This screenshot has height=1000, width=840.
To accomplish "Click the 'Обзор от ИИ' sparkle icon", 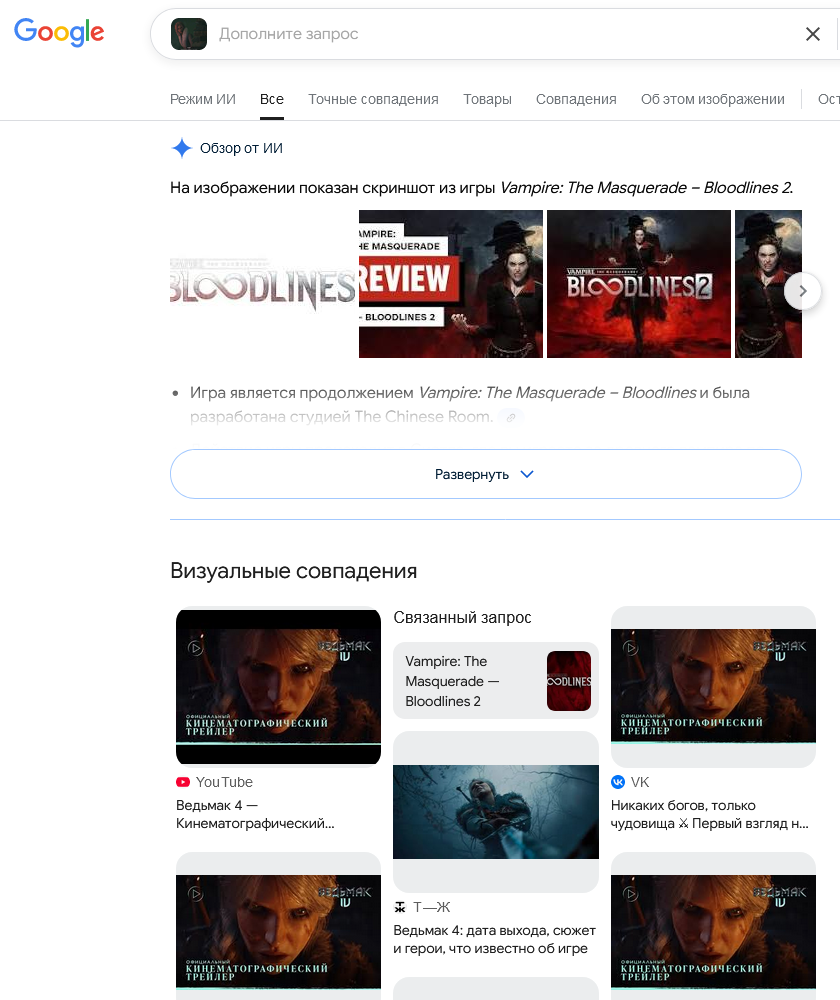I will click(x=182, y=148).
